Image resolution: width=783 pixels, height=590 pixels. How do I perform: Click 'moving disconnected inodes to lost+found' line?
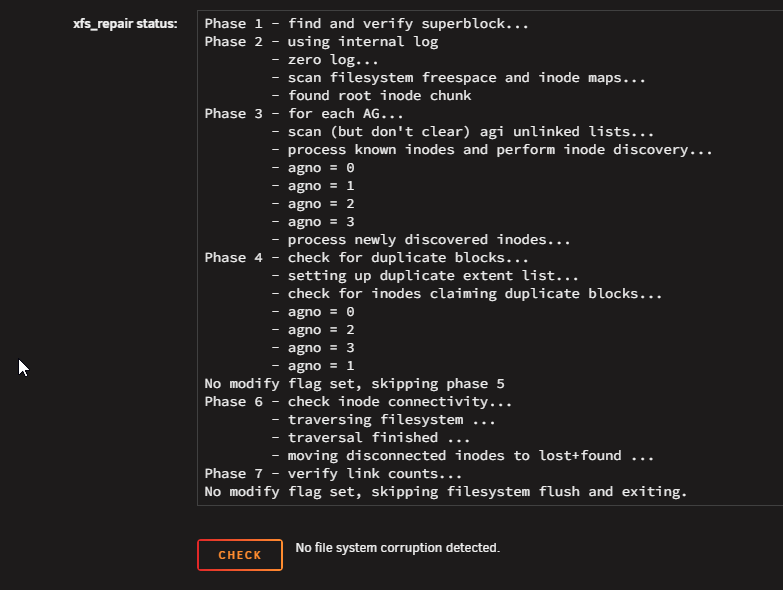tap(462, 455)
